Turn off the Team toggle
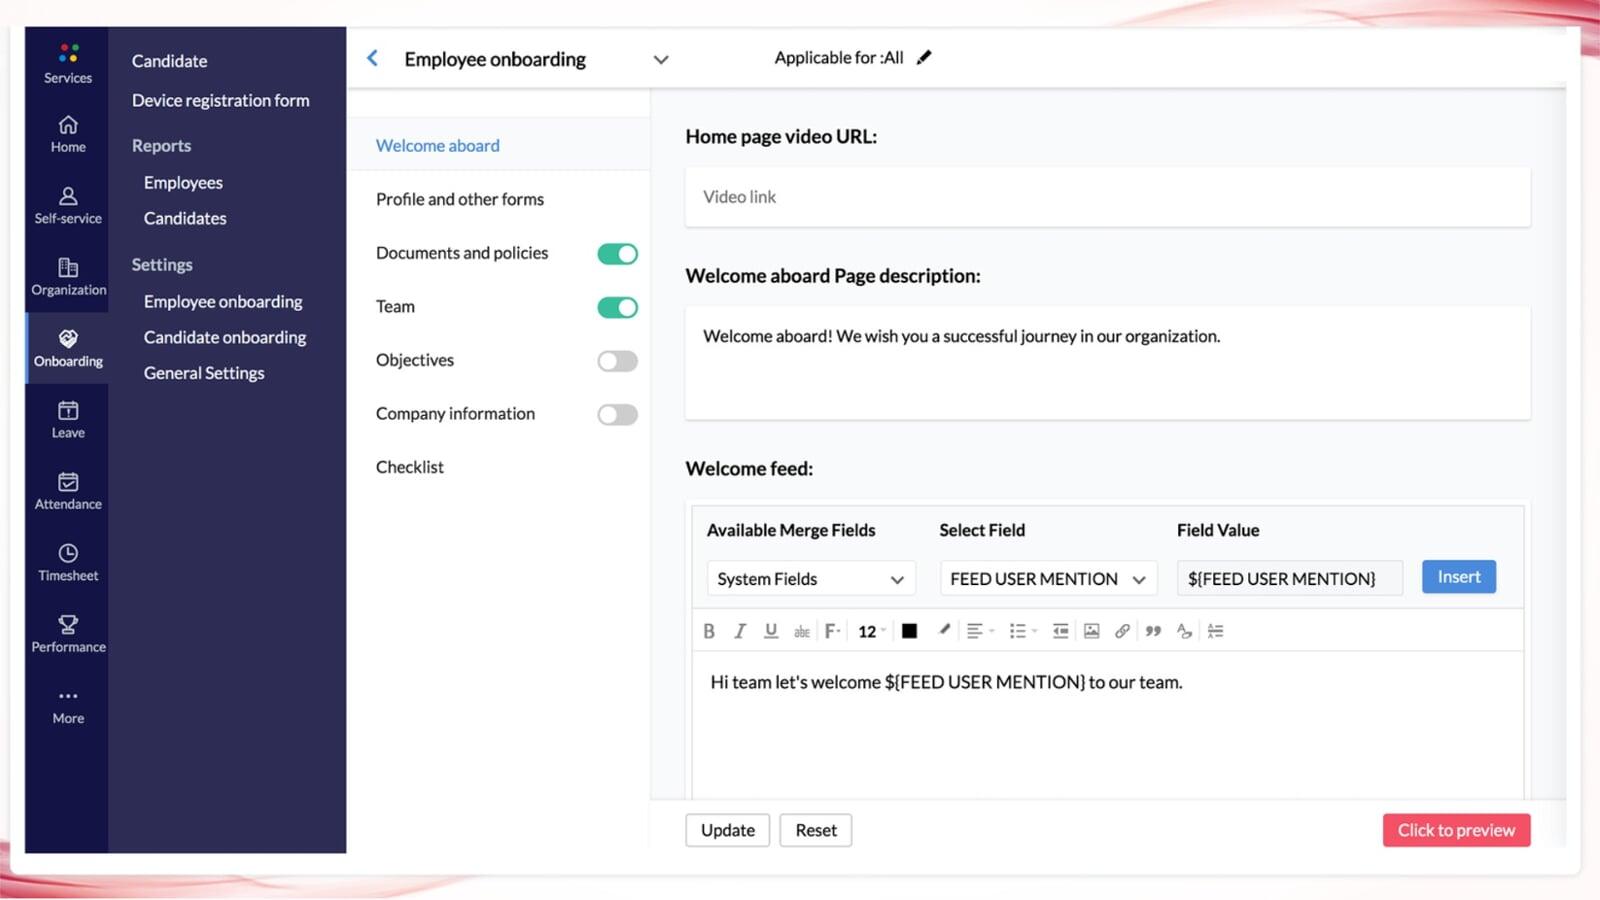This screenshot has height=900, width=1600. pos(617,308)
